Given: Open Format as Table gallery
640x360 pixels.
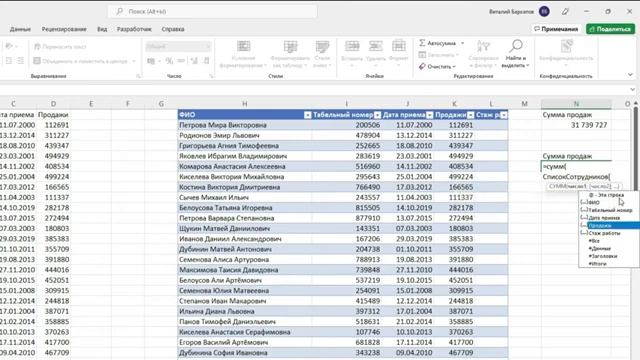Looking at the screenshot, I should point(291,54).
